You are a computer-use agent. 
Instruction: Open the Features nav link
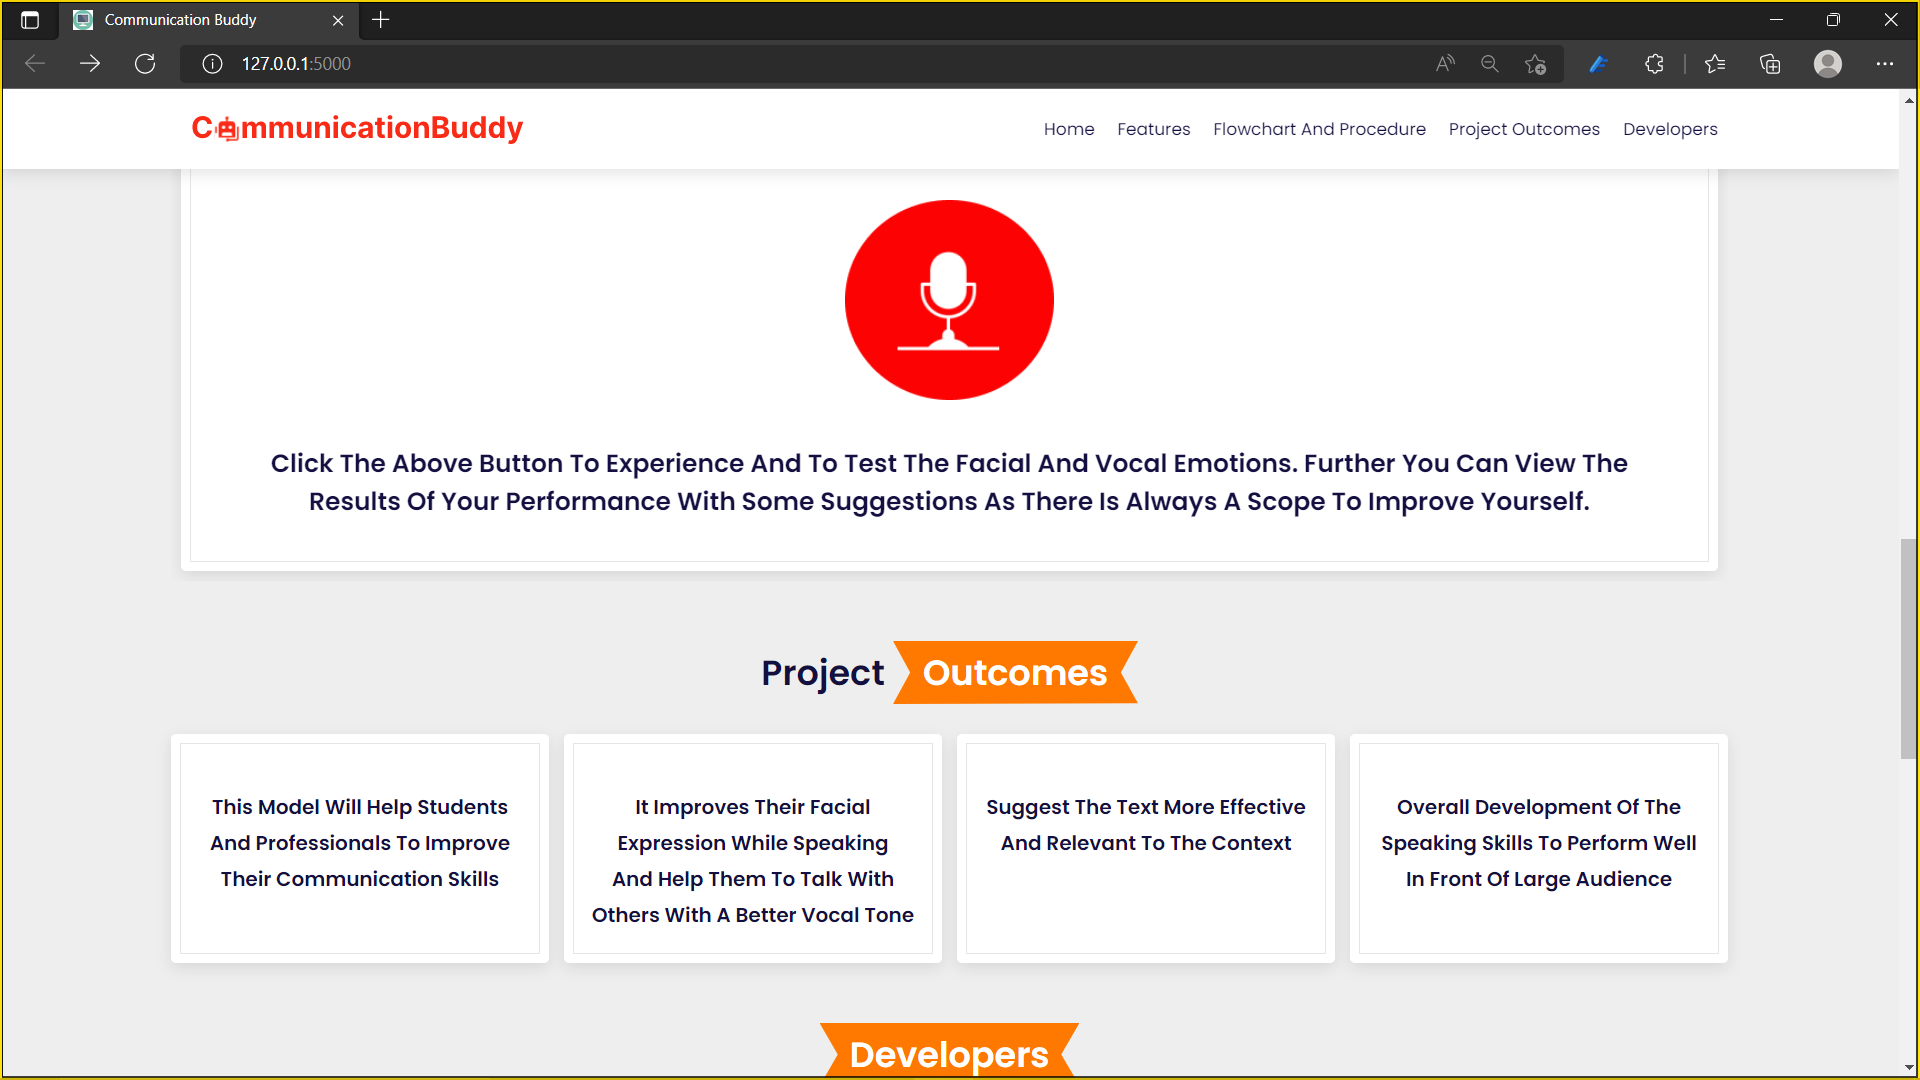pos(1153,129)
